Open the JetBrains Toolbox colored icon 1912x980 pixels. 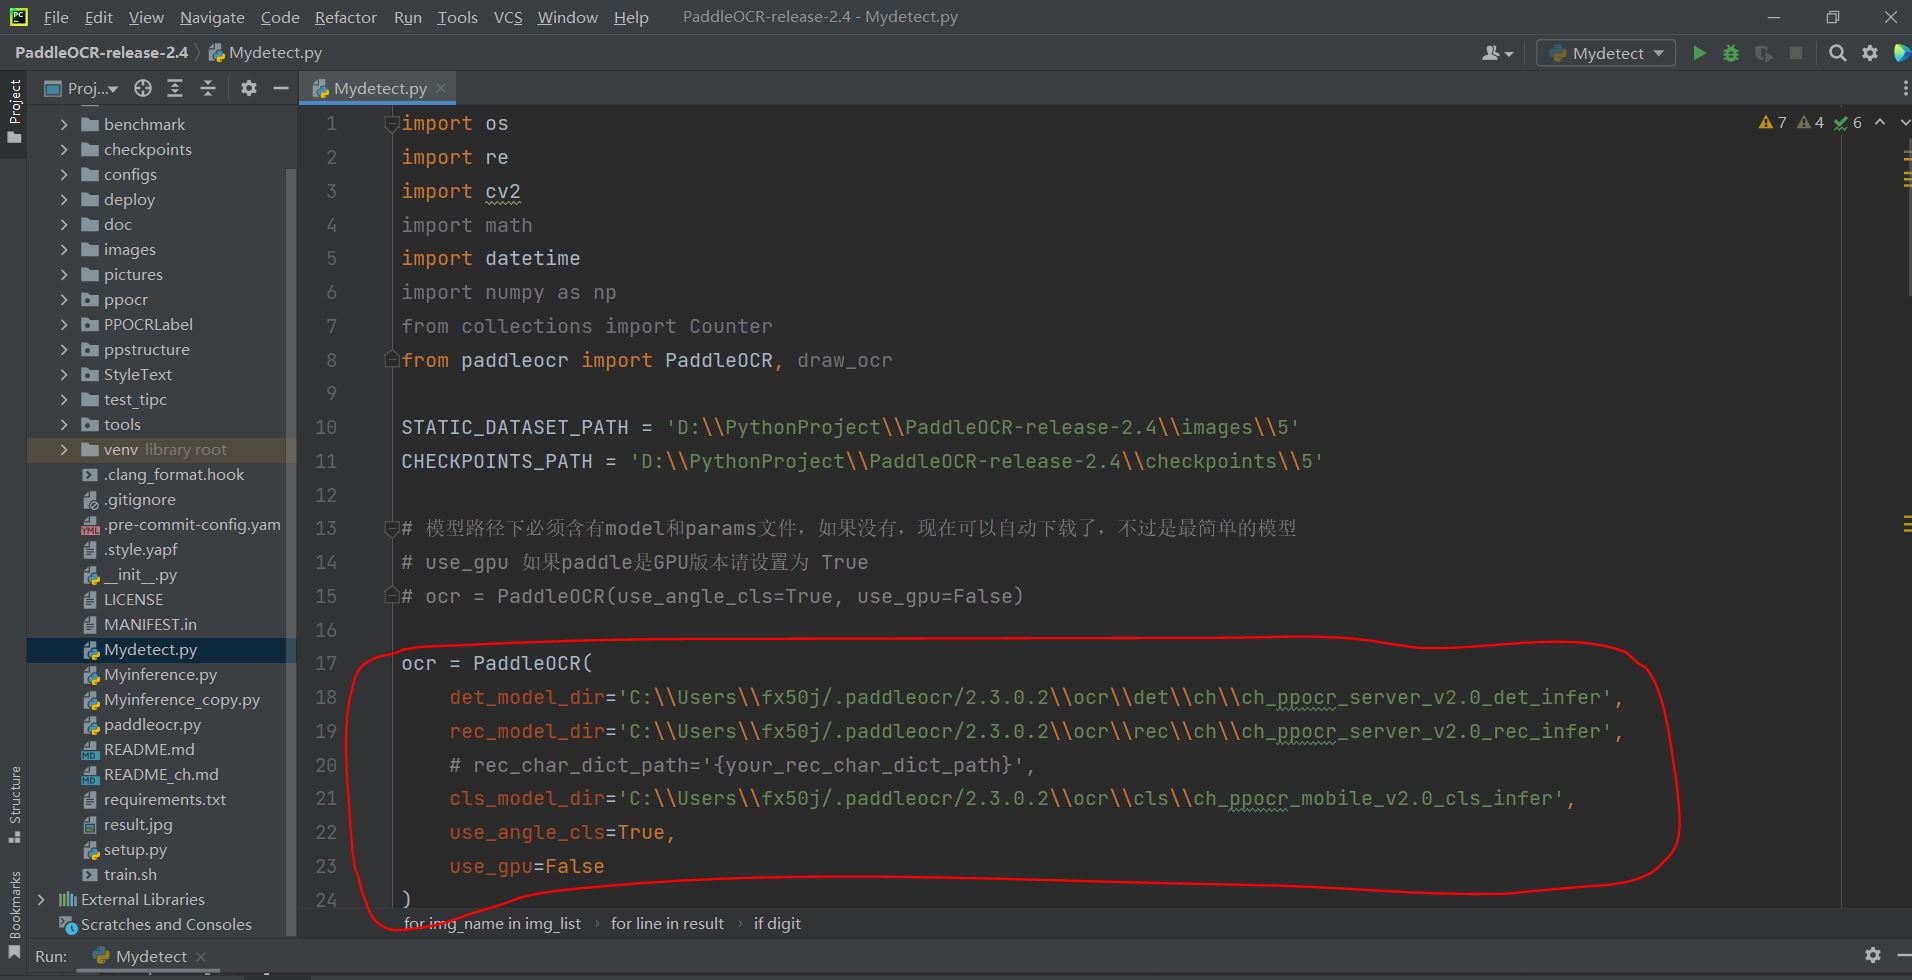[x=1901, y=53]
